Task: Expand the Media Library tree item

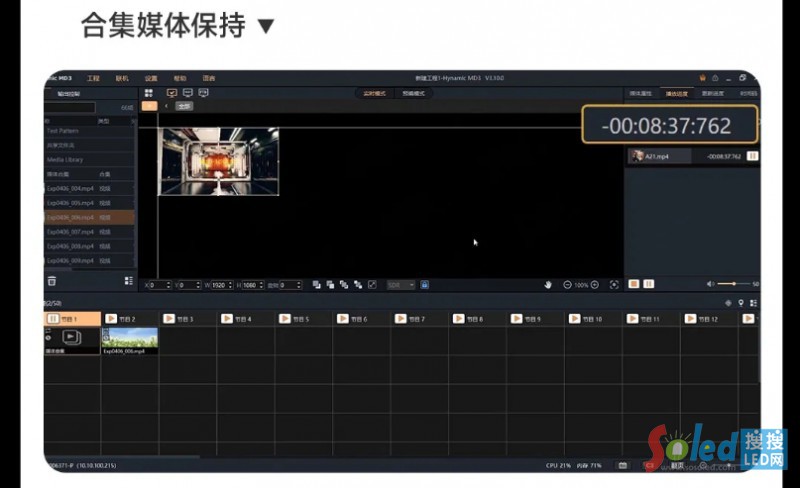Action: [x=66, y=160]
